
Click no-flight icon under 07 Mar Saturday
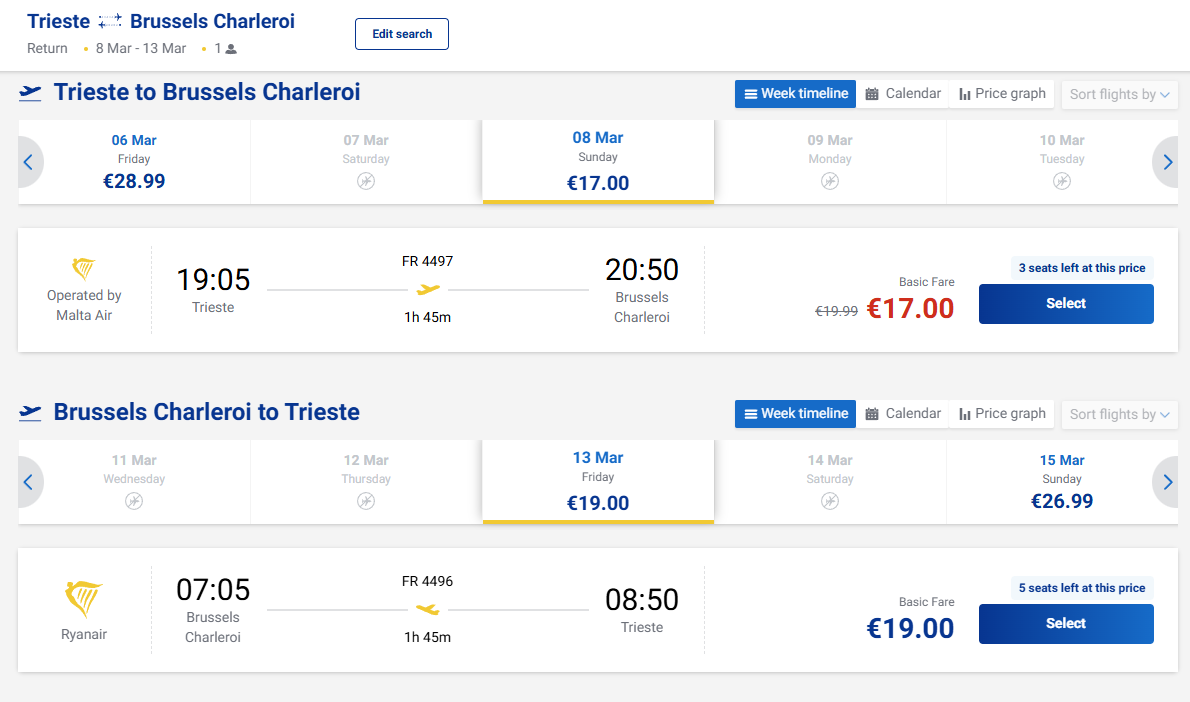click(366, 181)
